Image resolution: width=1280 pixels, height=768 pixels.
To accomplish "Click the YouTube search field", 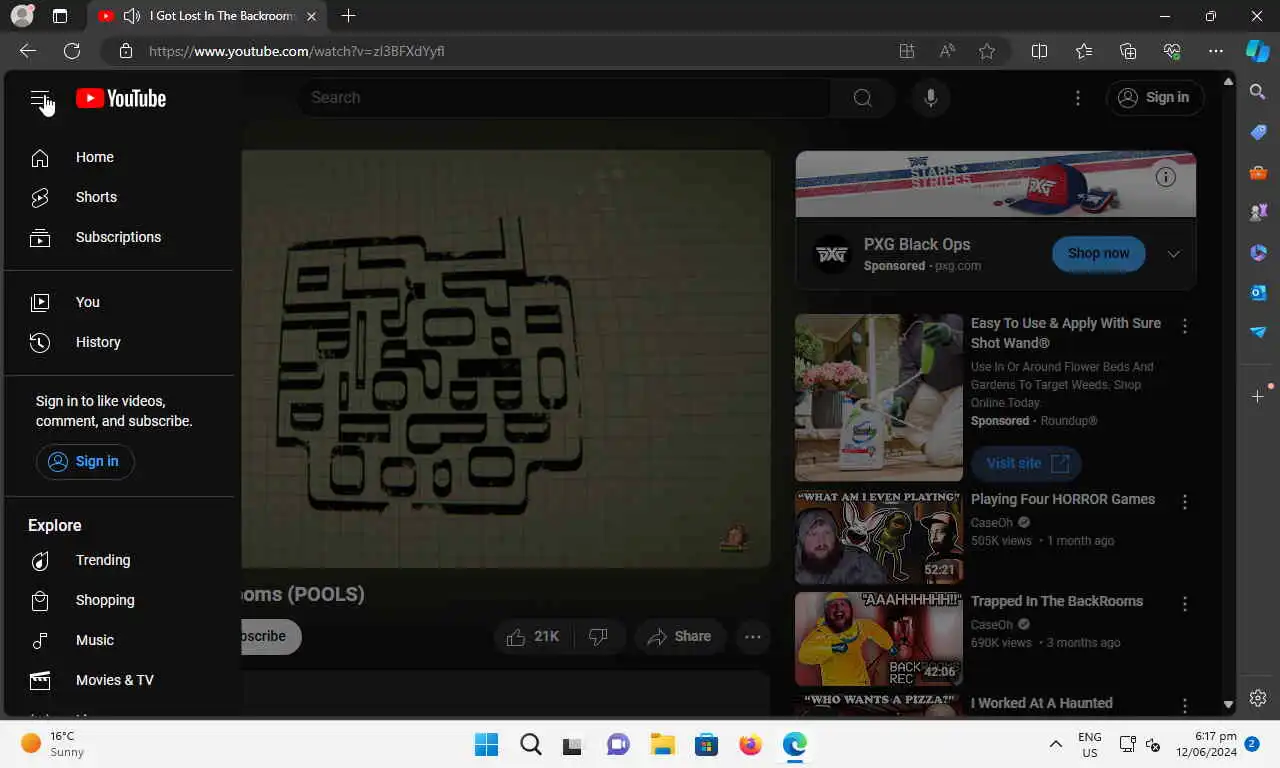I will (565, 97).
